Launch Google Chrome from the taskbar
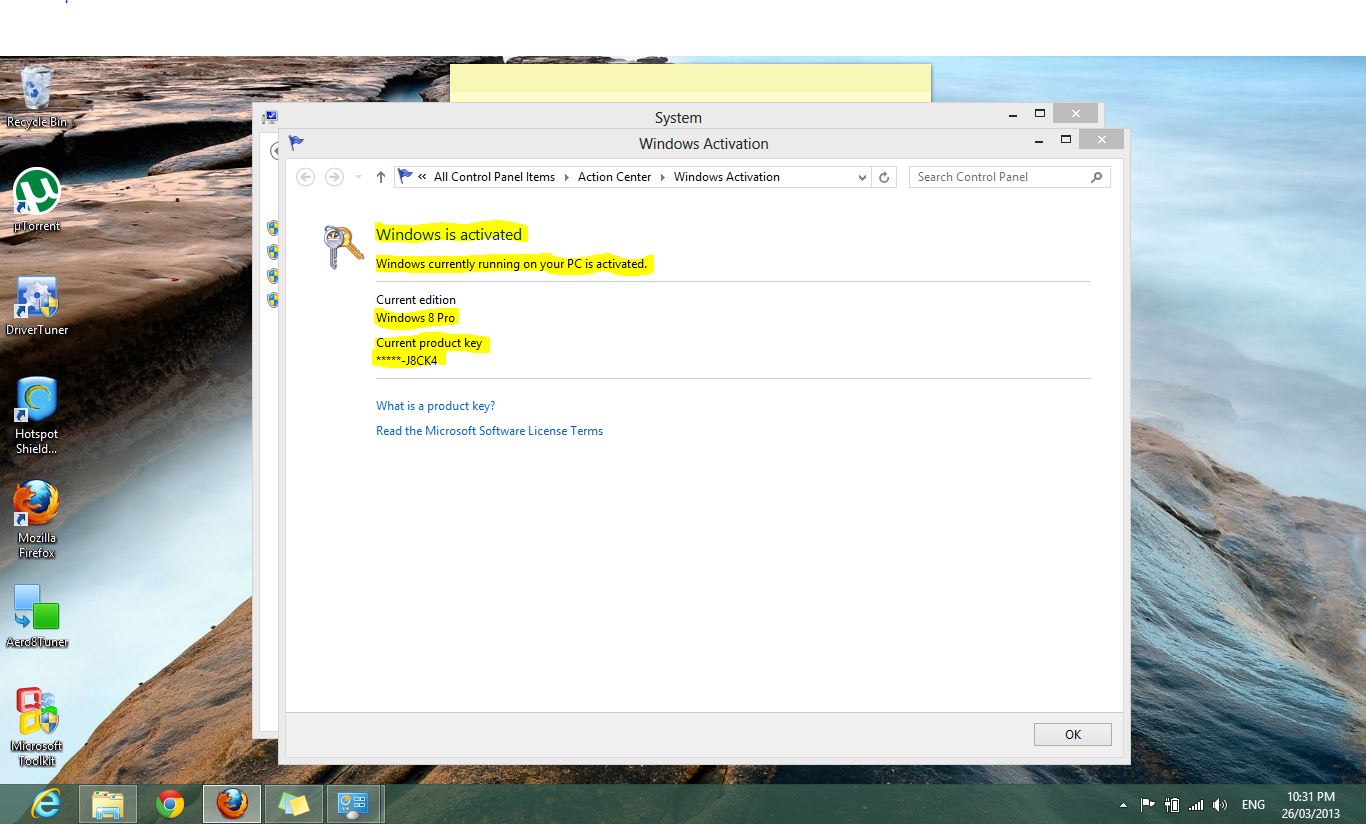 tap(170, 804)
